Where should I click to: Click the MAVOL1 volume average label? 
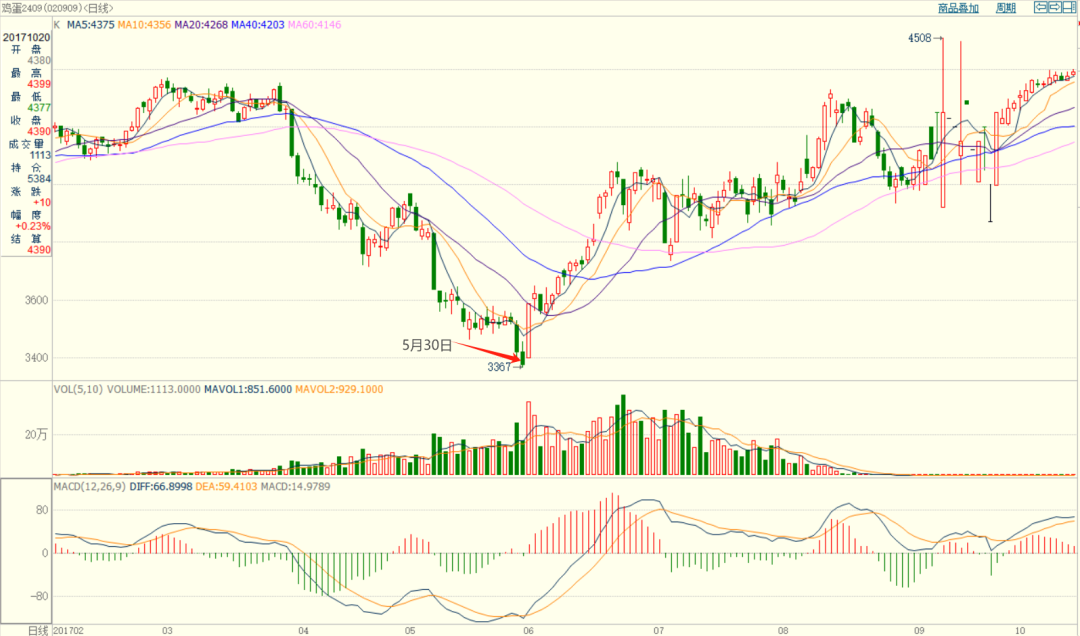coord(239,389)
